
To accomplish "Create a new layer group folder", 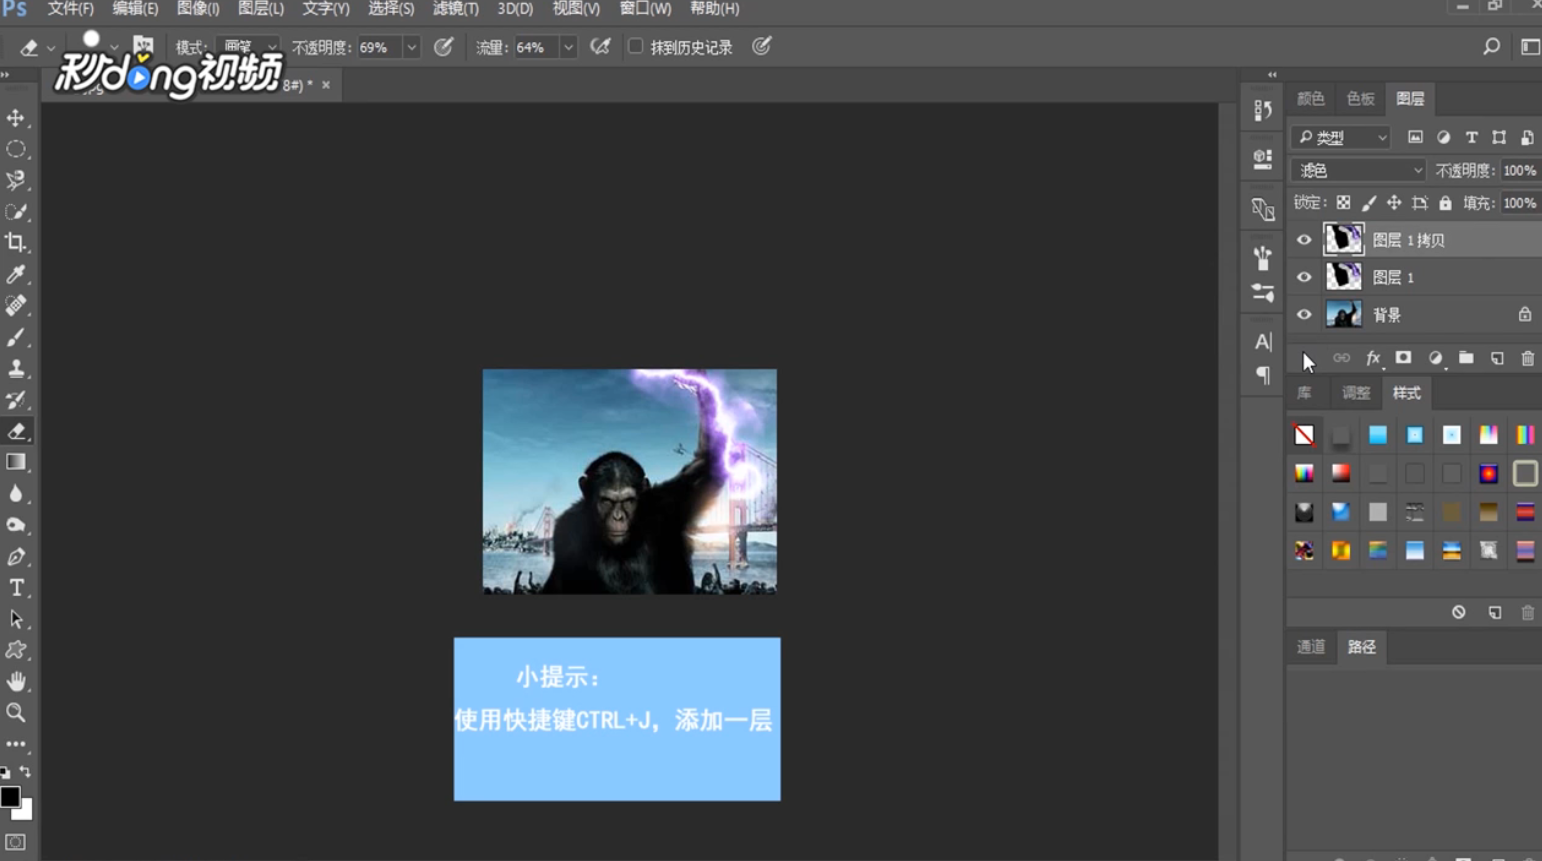I will [1466, 358].
